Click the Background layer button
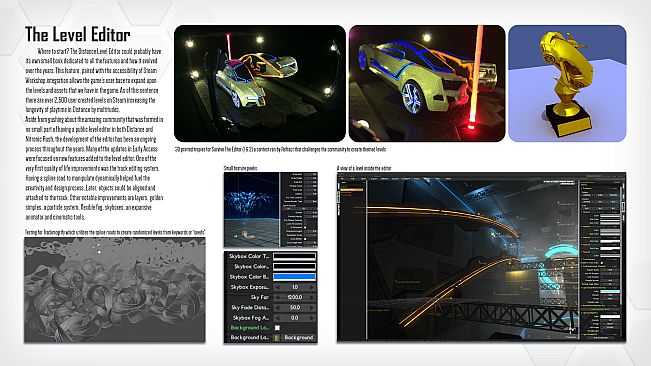Viewport: 651px width, 366px height. point(299,338)
